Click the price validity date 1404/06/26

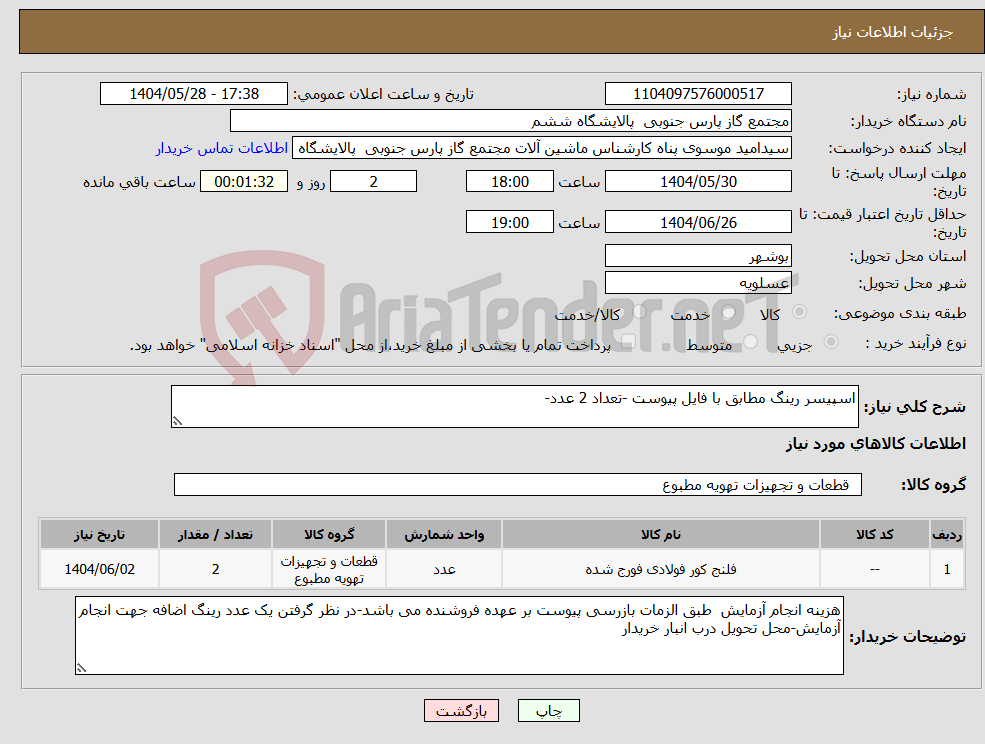coord(697,221)
